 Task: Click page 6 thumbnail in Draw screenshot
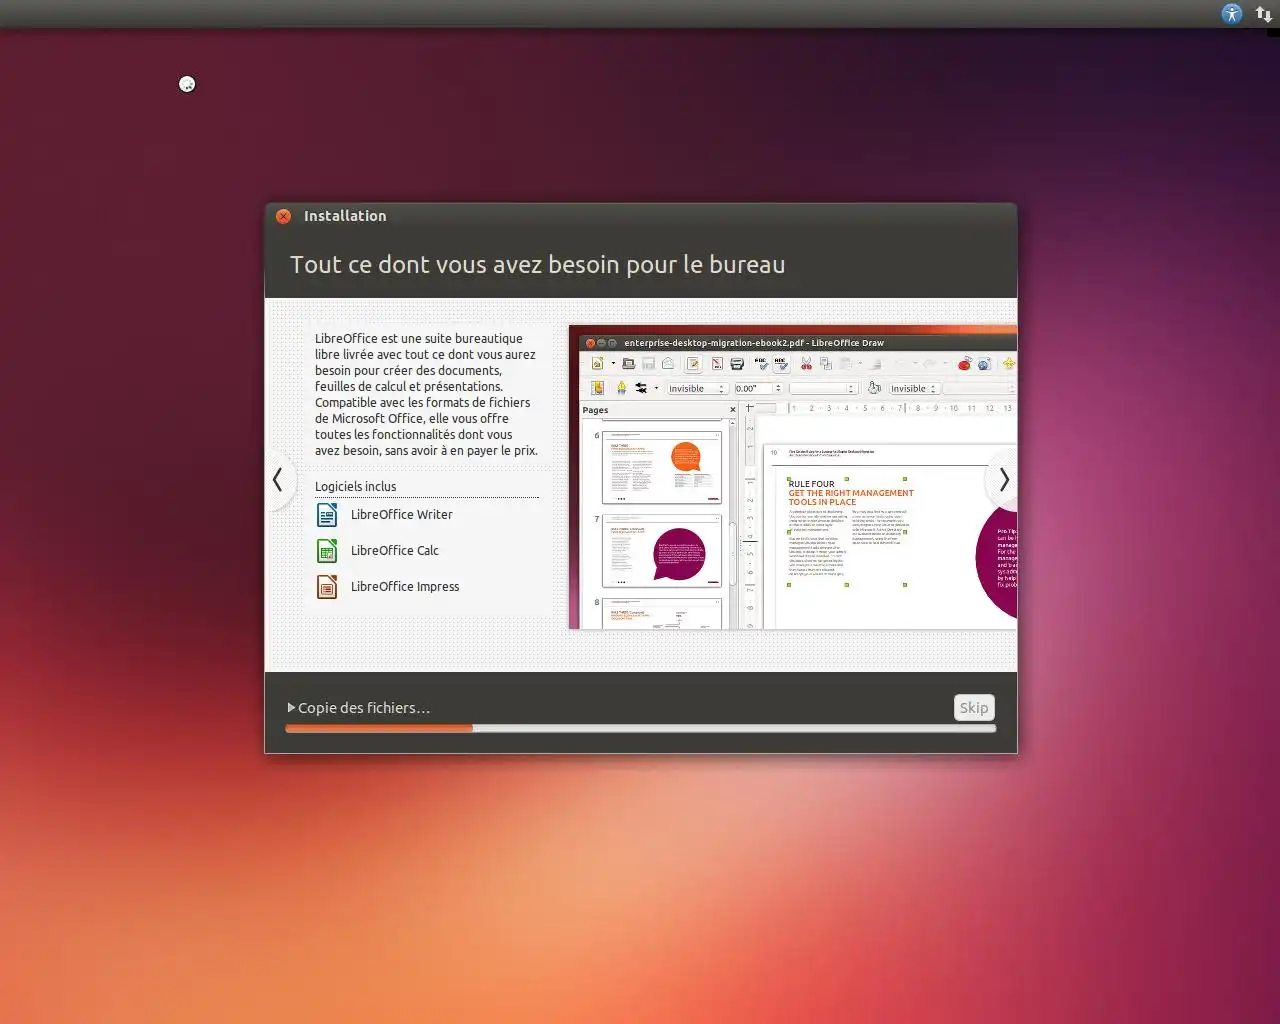[662, 467]
